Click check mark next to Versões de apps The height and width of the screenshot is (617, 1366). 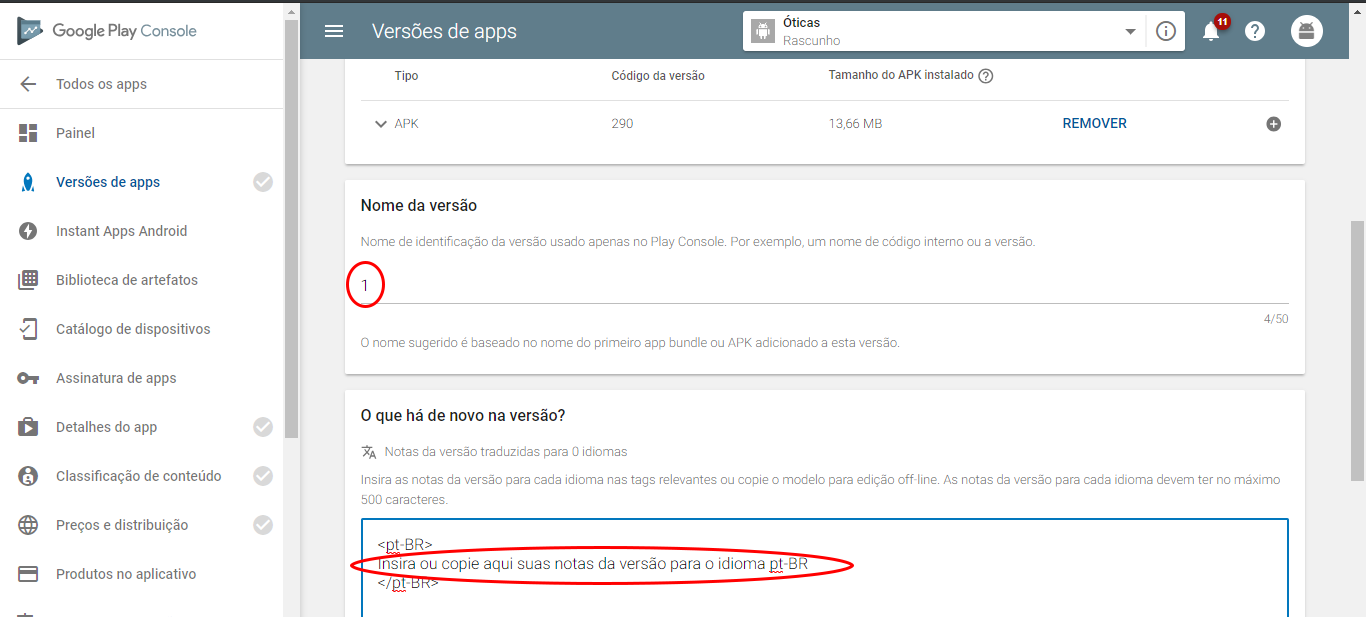[x=263, y=182]
